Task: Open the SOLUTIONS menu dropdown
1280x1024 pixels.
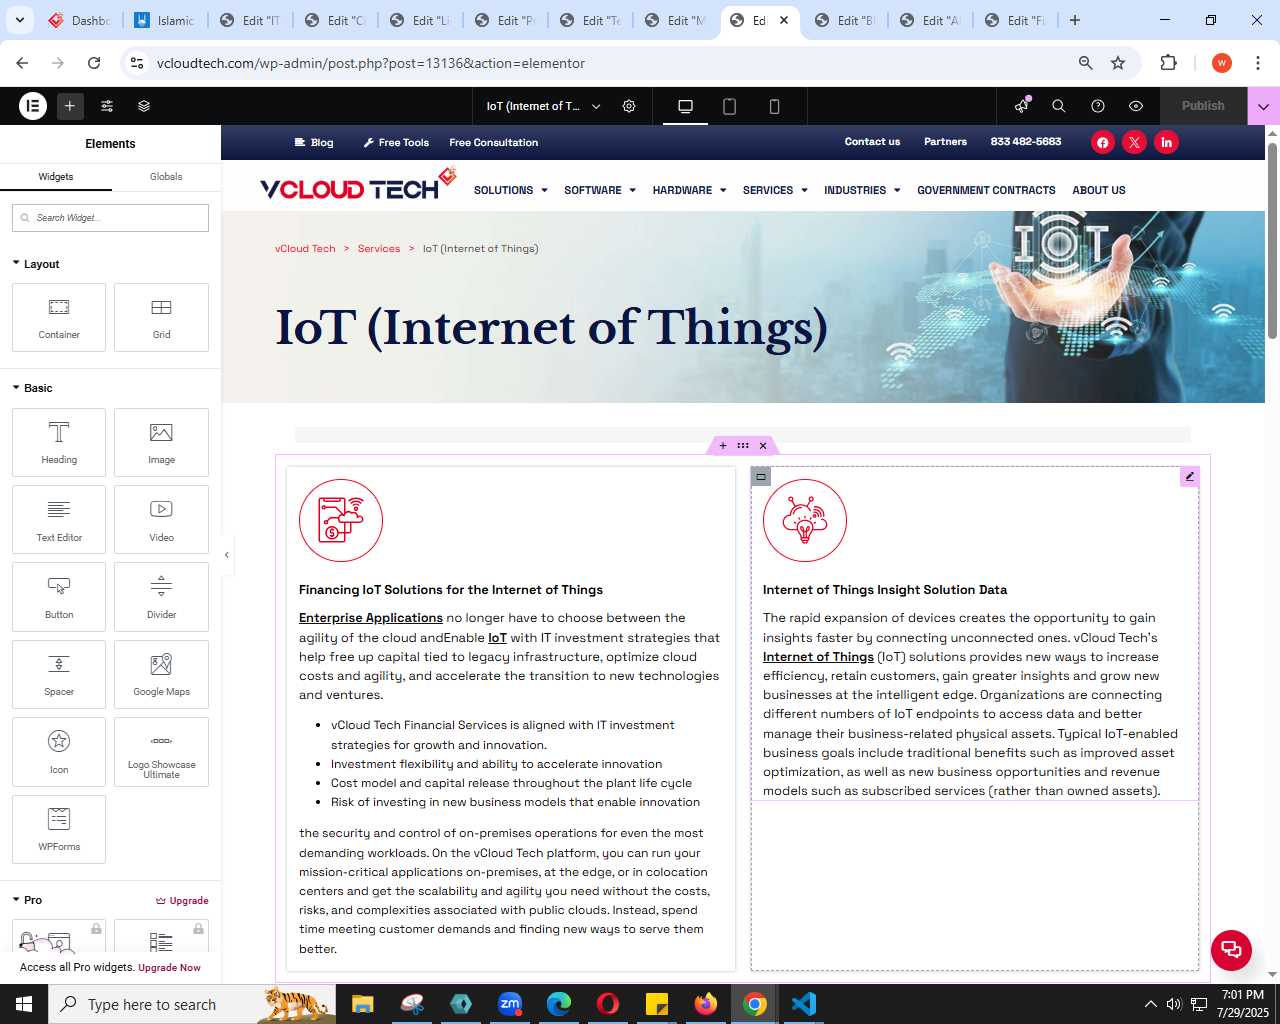Action: pos(510,190)
